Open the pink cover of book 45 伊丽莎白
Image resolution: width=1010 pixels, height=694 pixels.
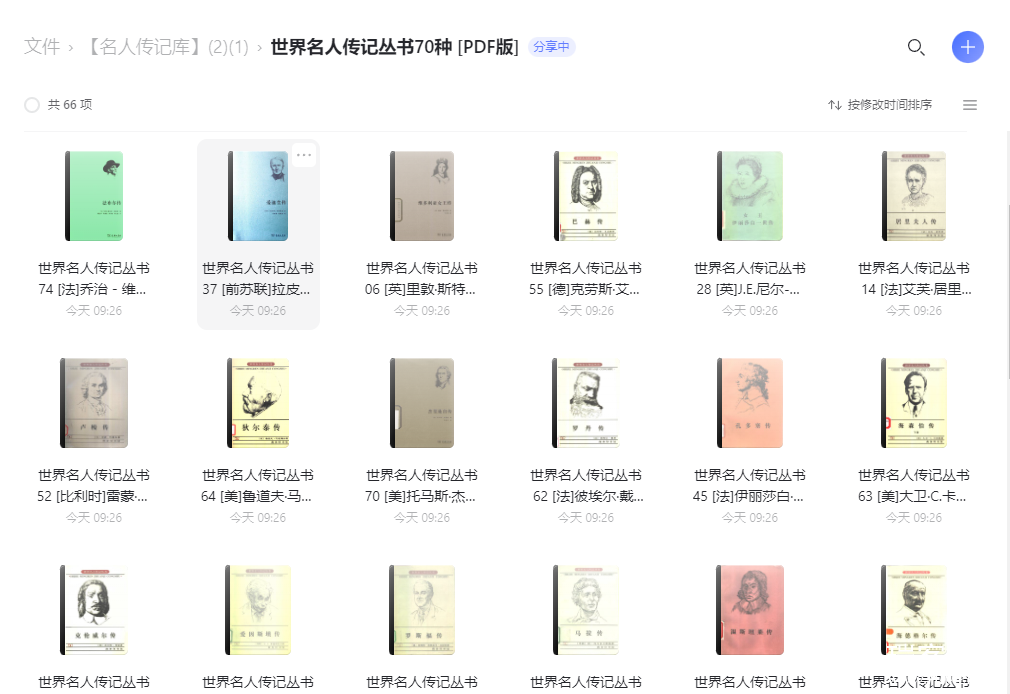(750, 403)
